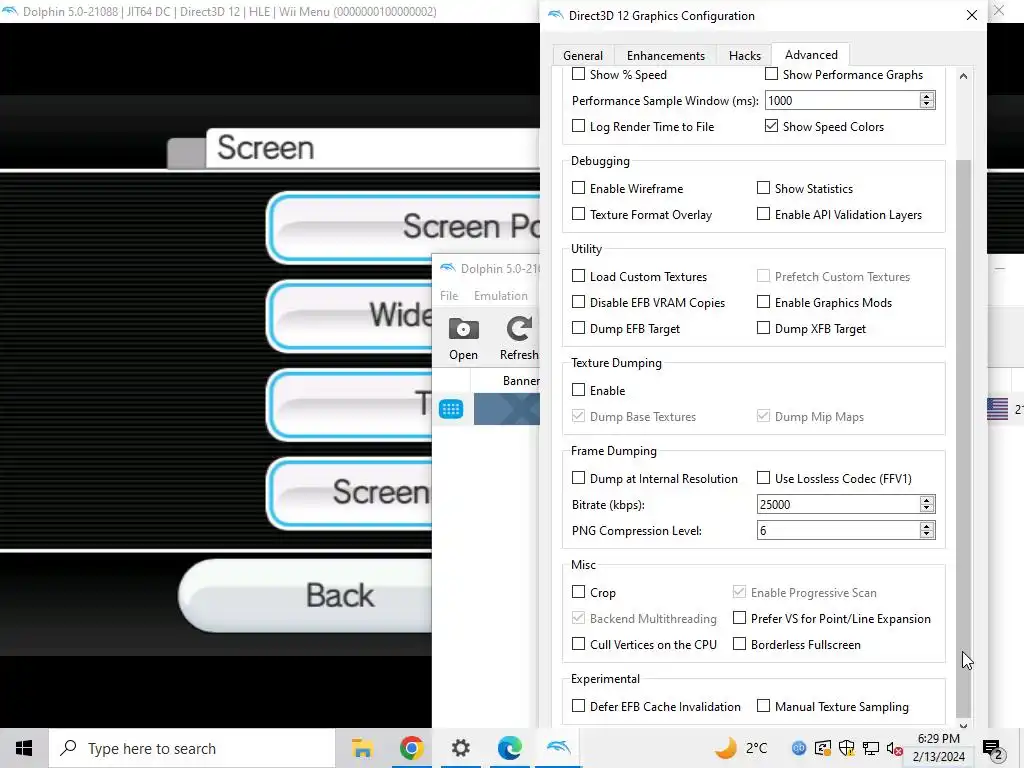
Task: Click the scroll up arrow in settings
Action: click(x=964, y=76)
